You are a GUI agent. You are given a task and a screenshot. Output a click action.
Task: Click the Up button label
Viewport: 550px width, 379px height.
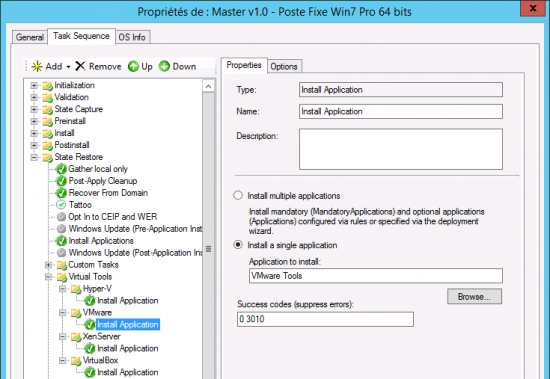pyautogui.click(x=147, y=66)
